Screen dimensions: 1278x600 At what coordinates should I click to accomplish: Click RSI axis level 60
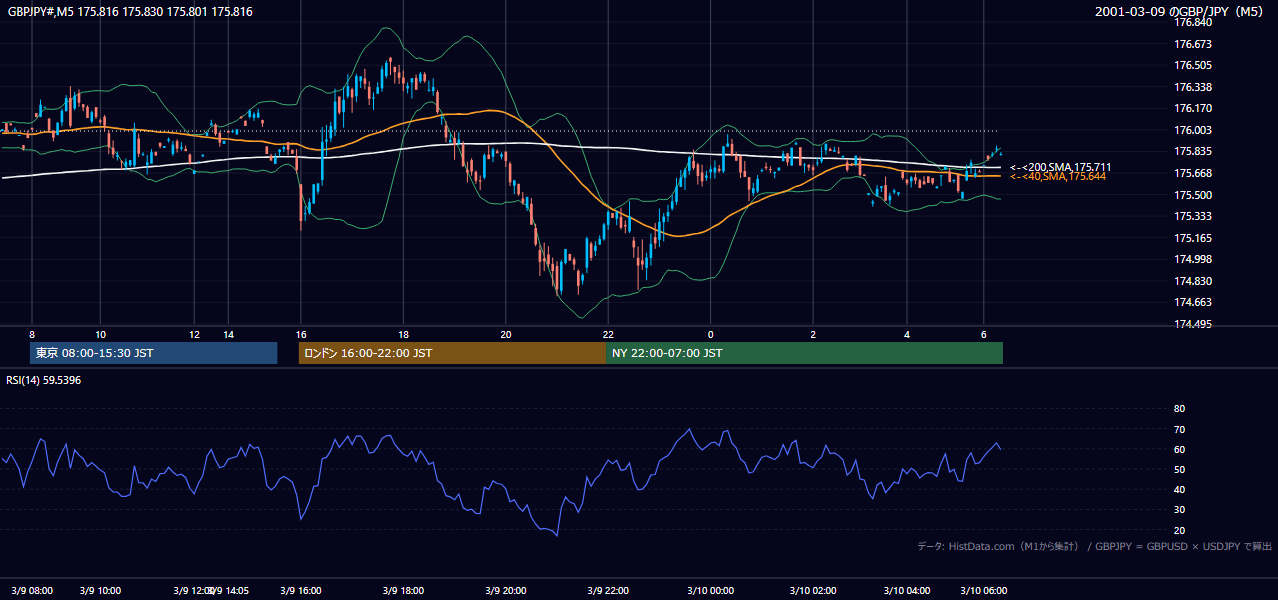click(1179, 449)
